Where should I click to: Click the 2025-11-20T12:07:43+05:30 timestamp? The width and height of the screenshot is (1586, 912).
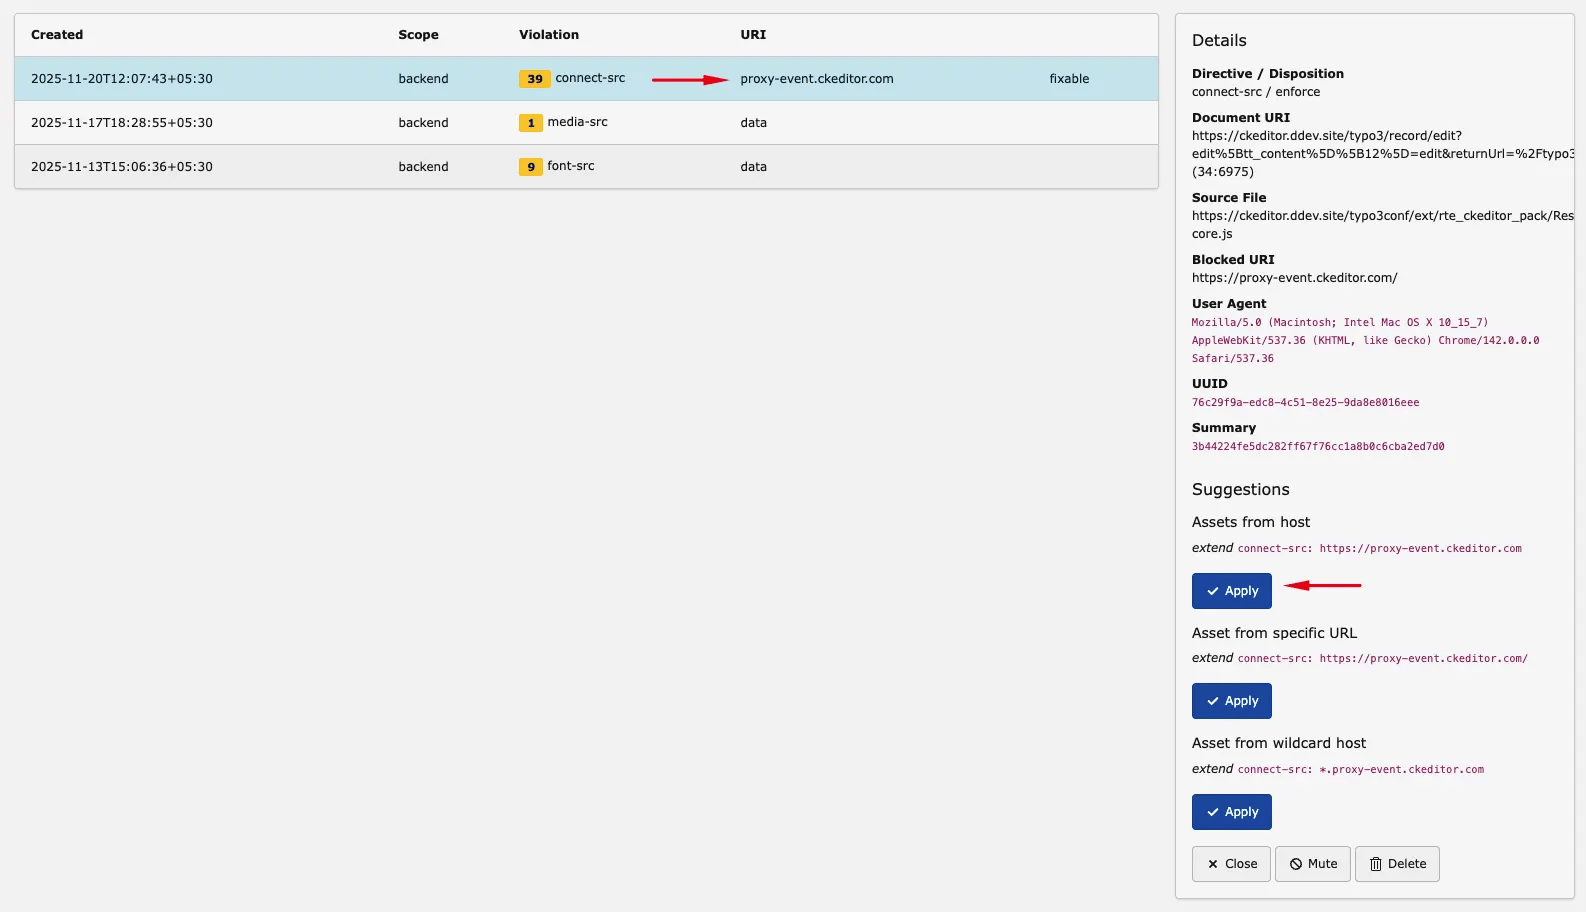coord(122,79)
